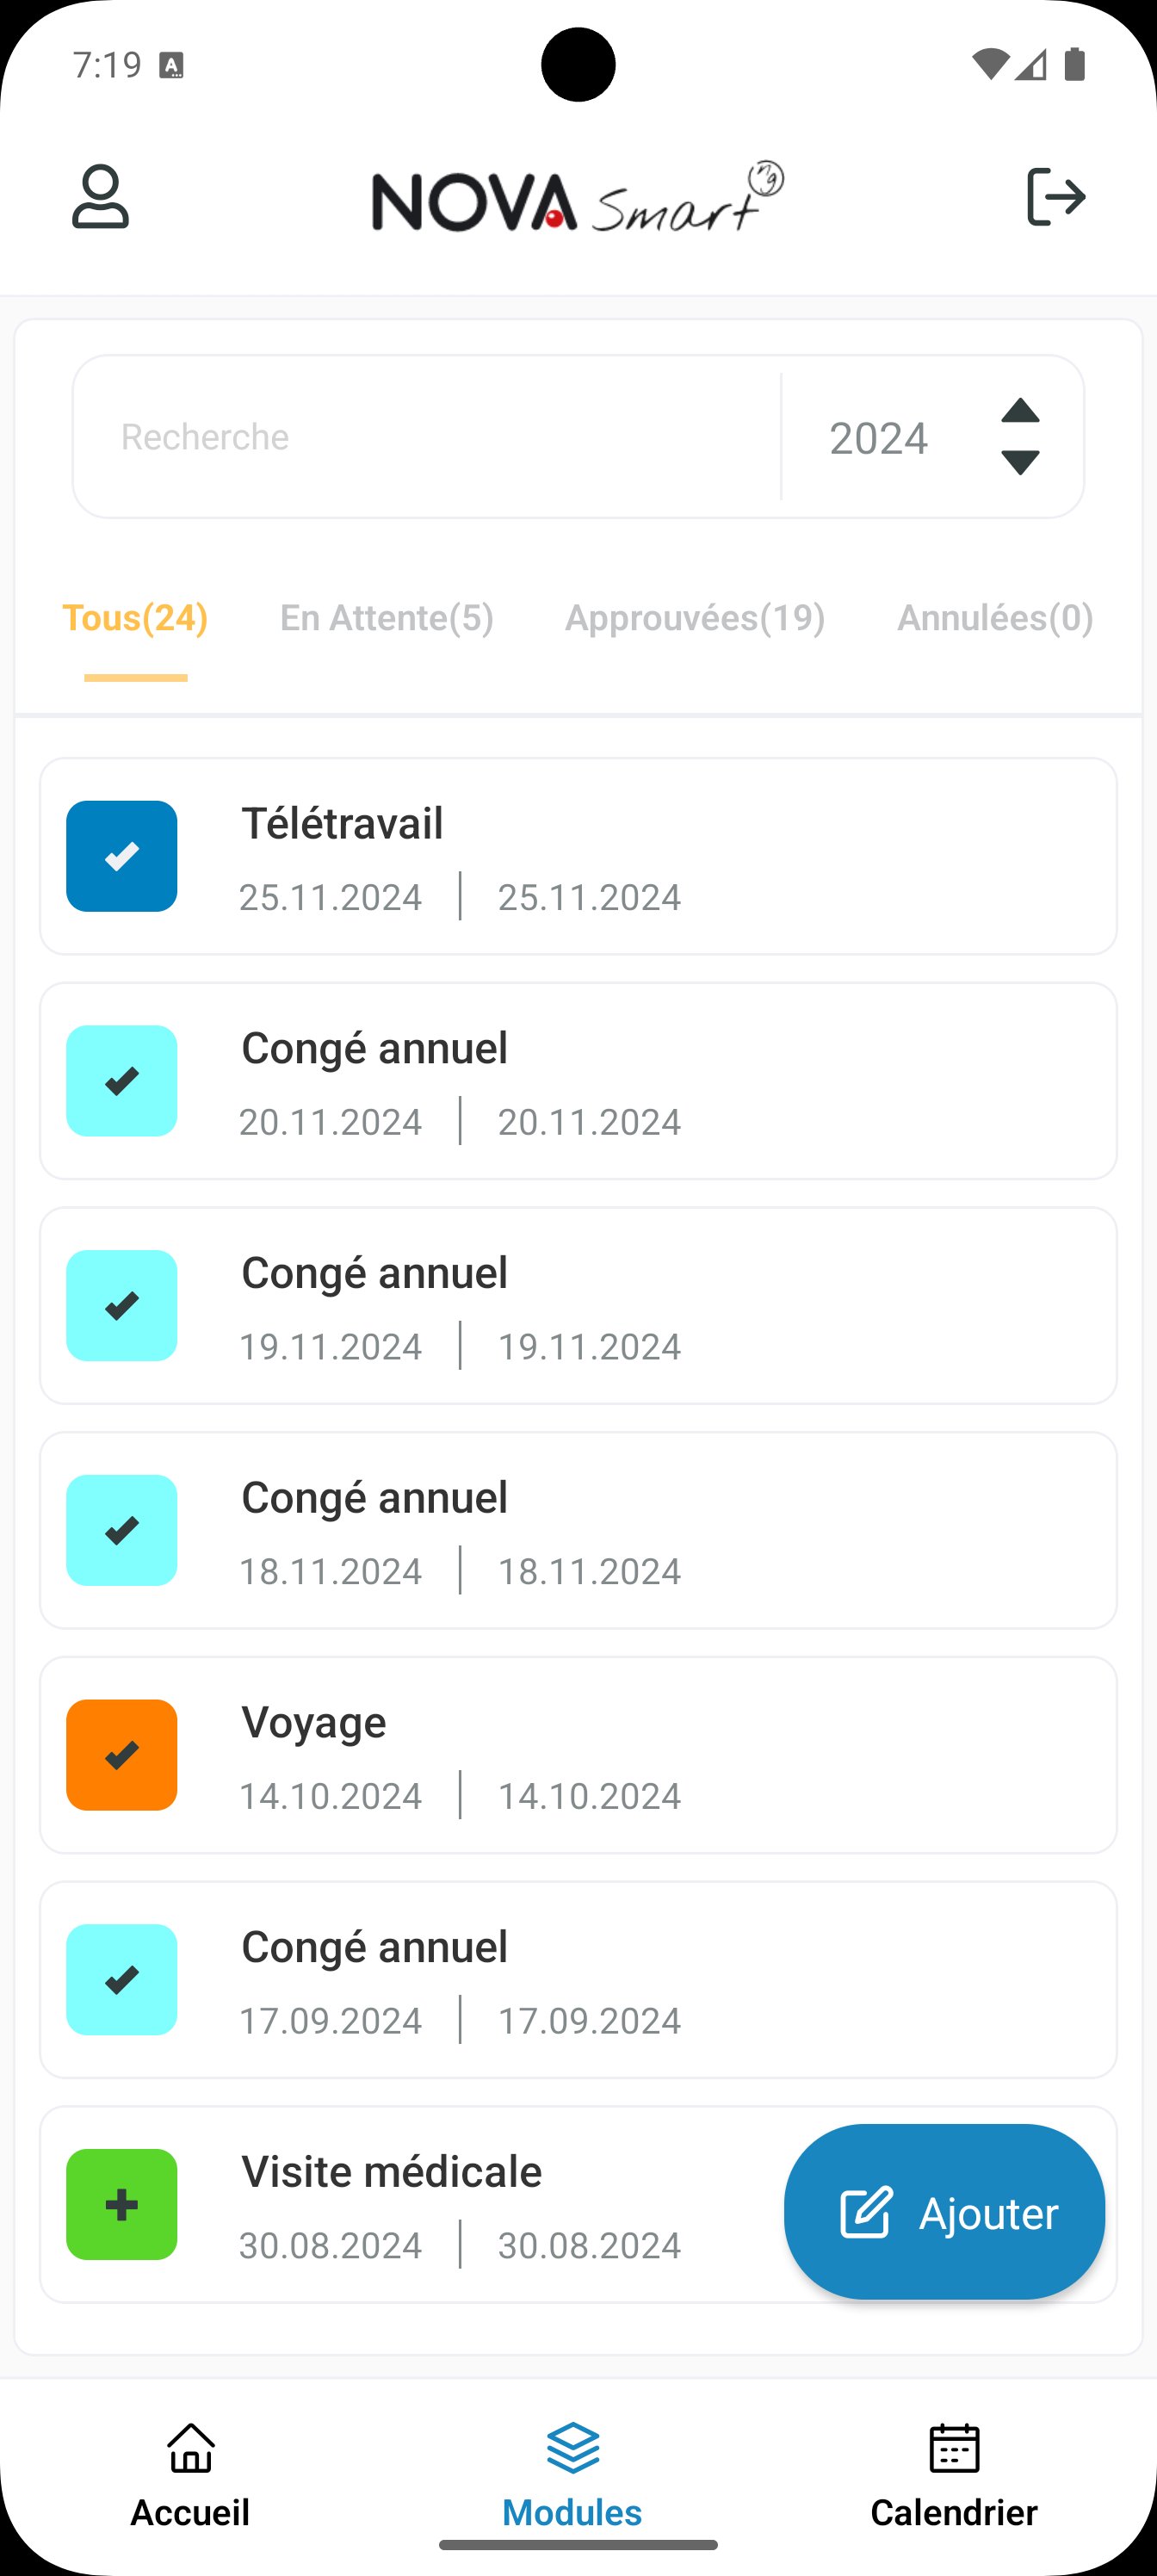Tap the logout icon
Viewport: 1157px width, 2576px height.
tap(1056, 197)
